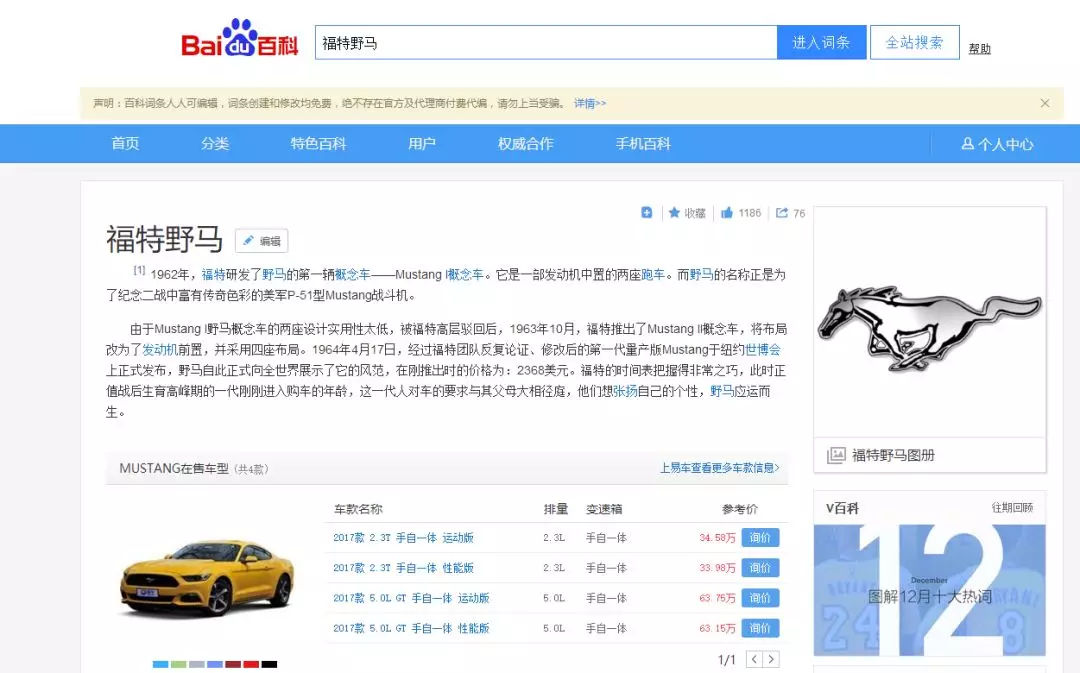Open the 用户 navigation item
Screen dimensions: 1080x673
(x=422, y=143)
